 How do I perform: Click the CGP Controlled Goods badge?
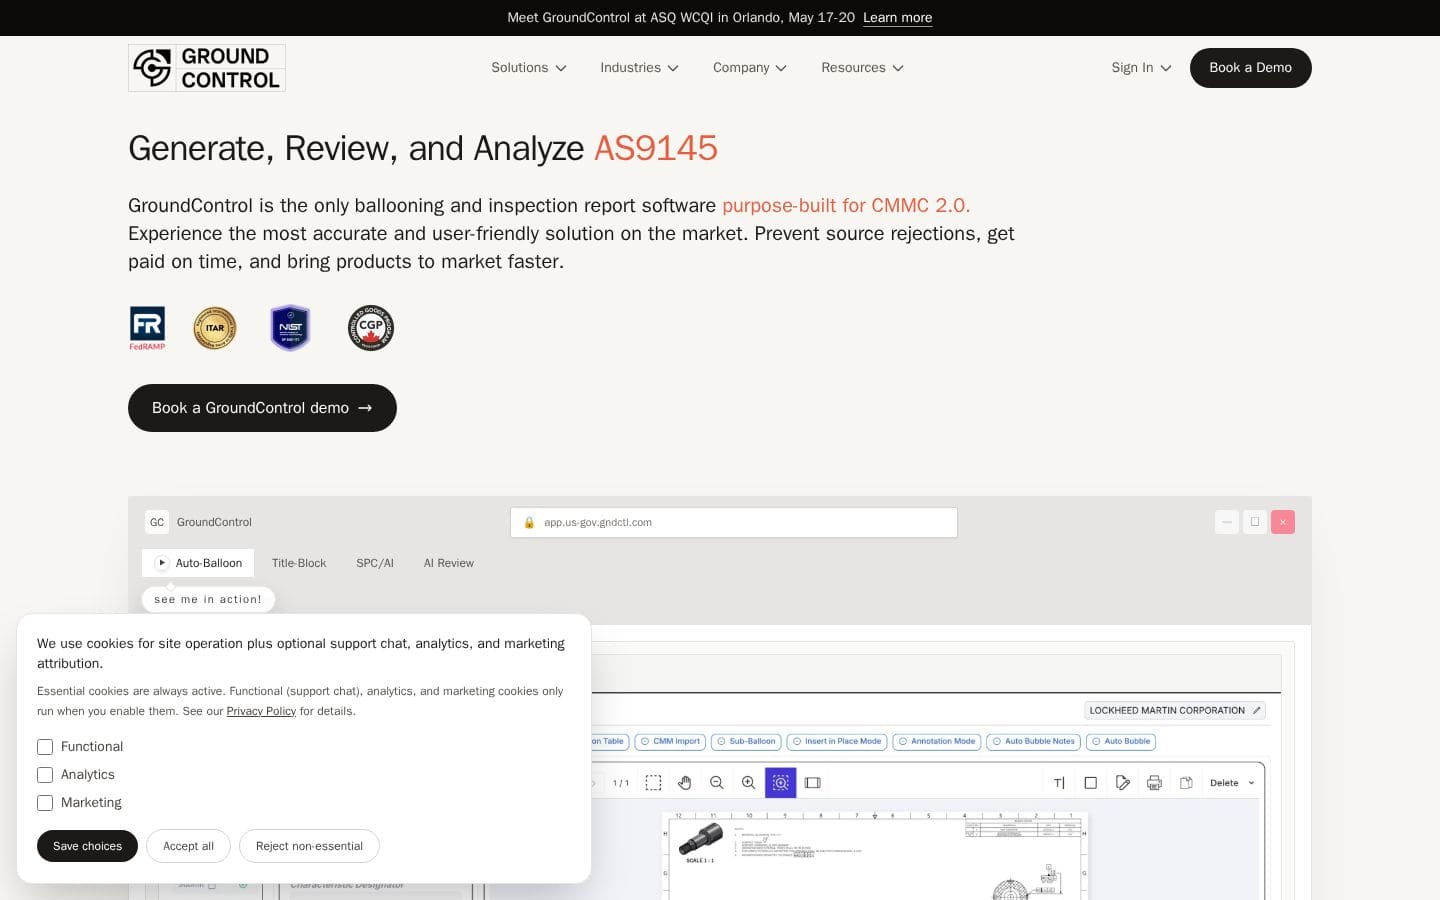pos(371,328)
